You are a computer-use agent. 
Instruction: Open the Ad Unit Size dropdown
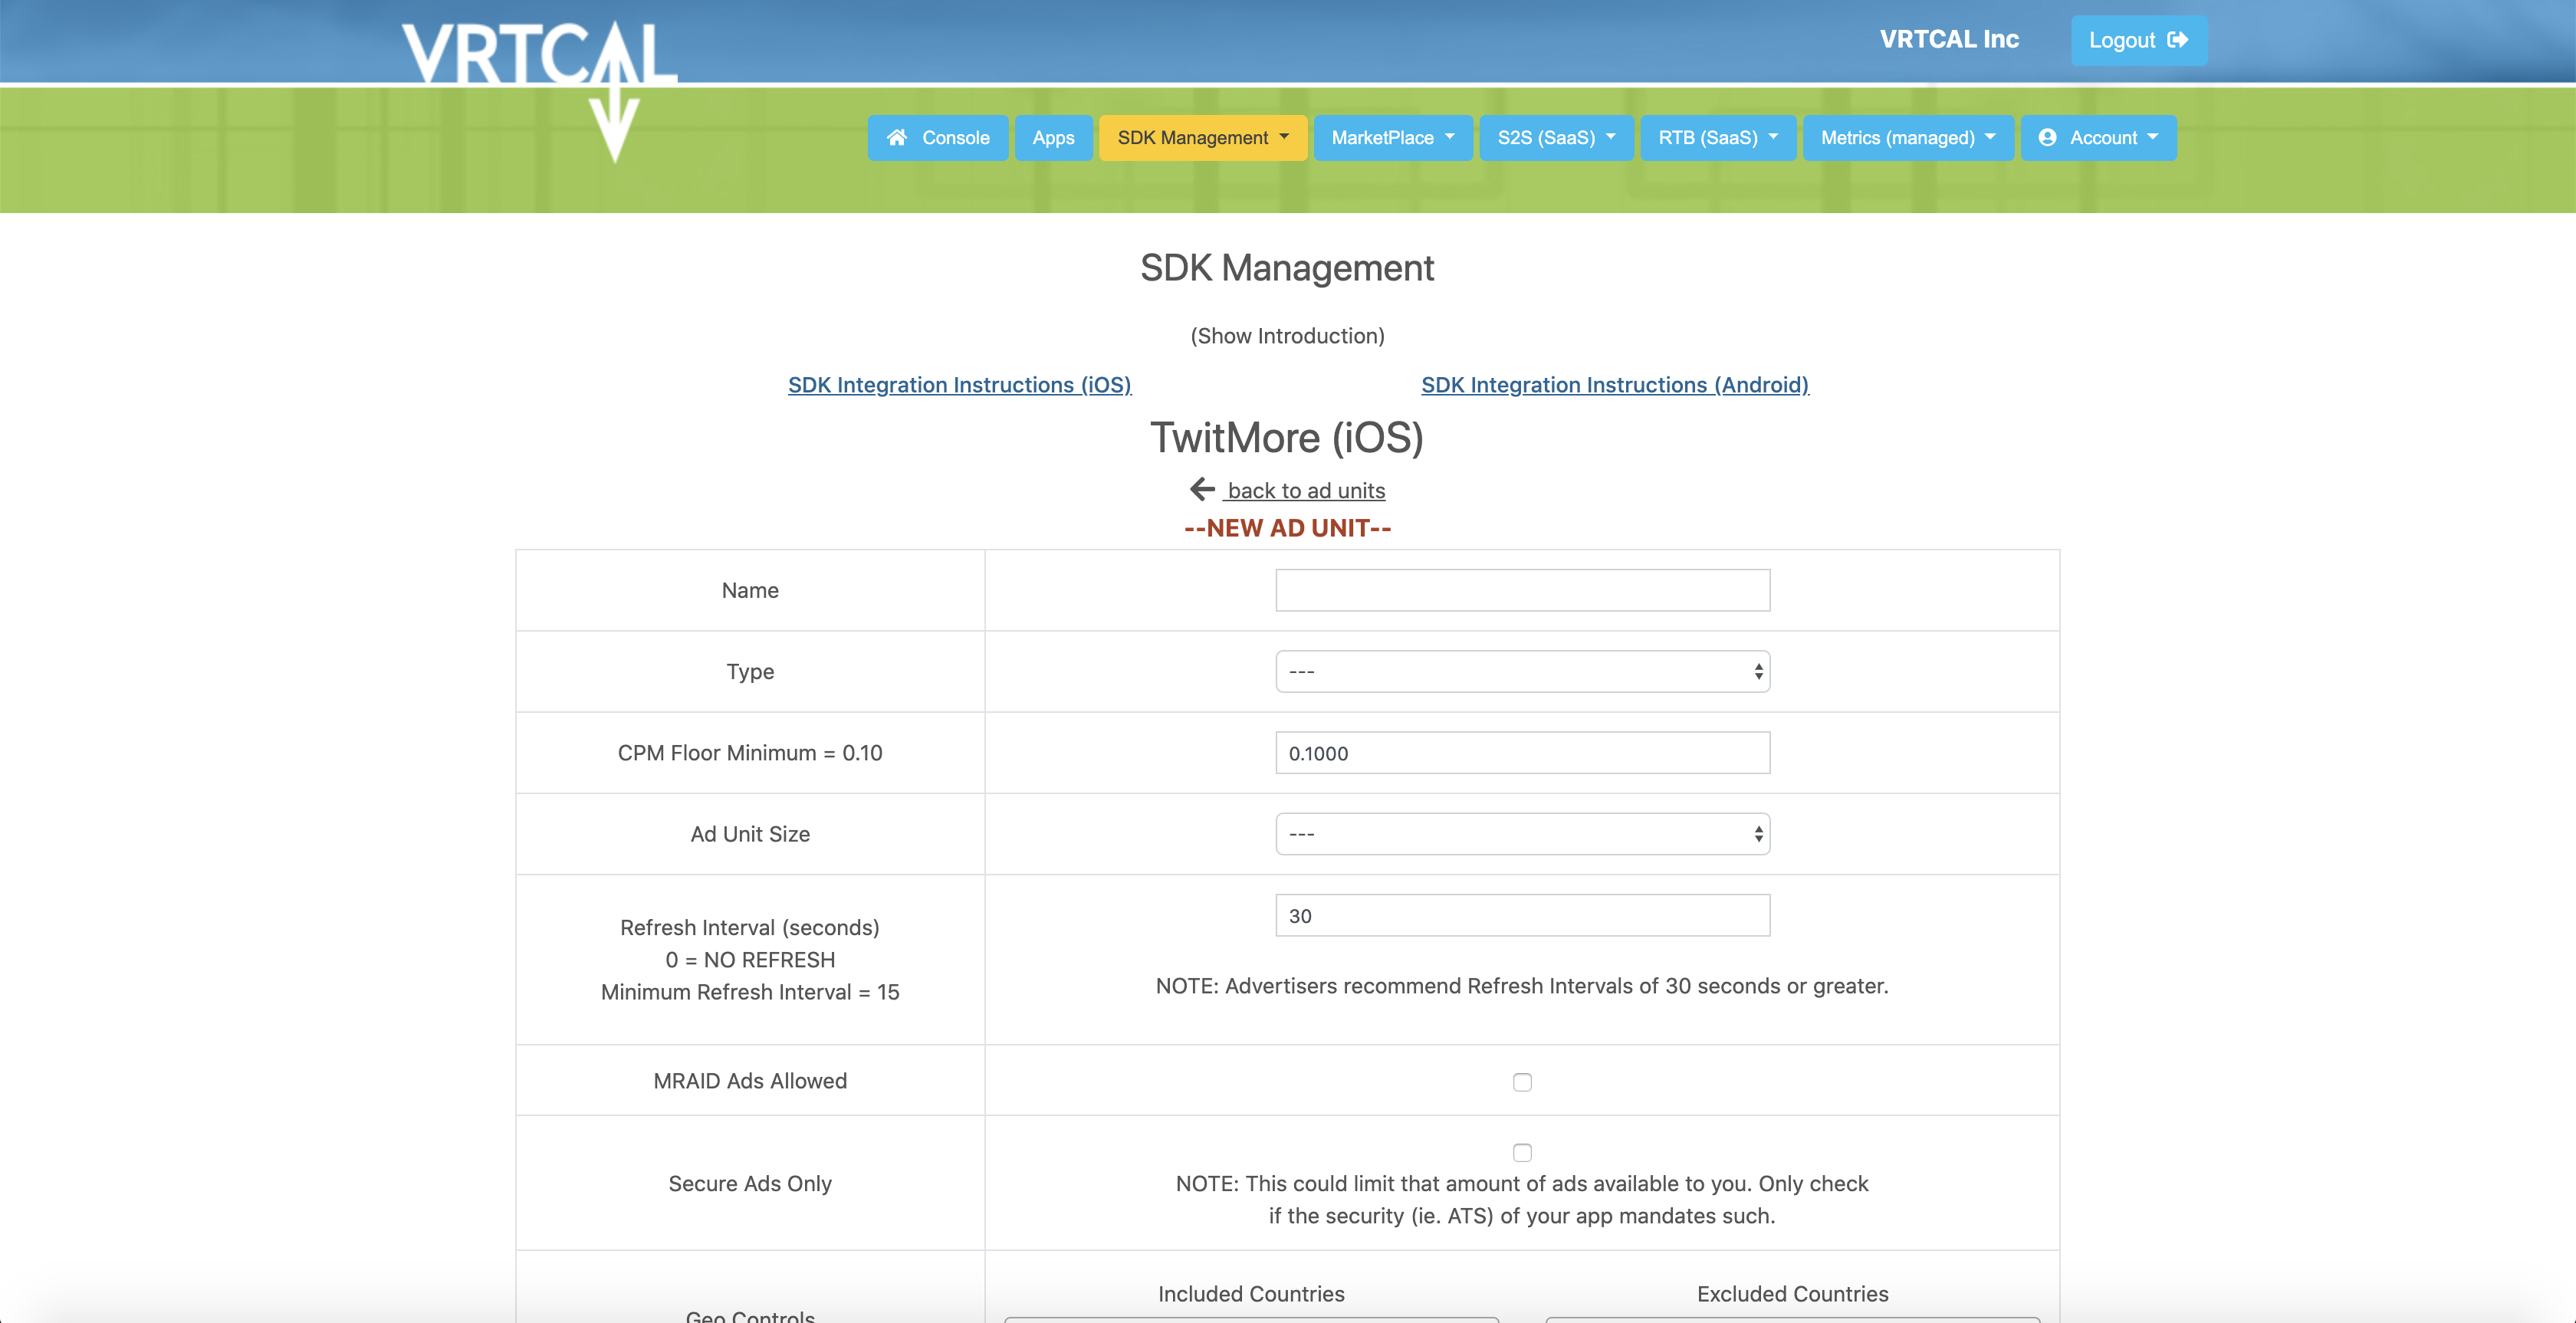click(x=1522, y=834)
